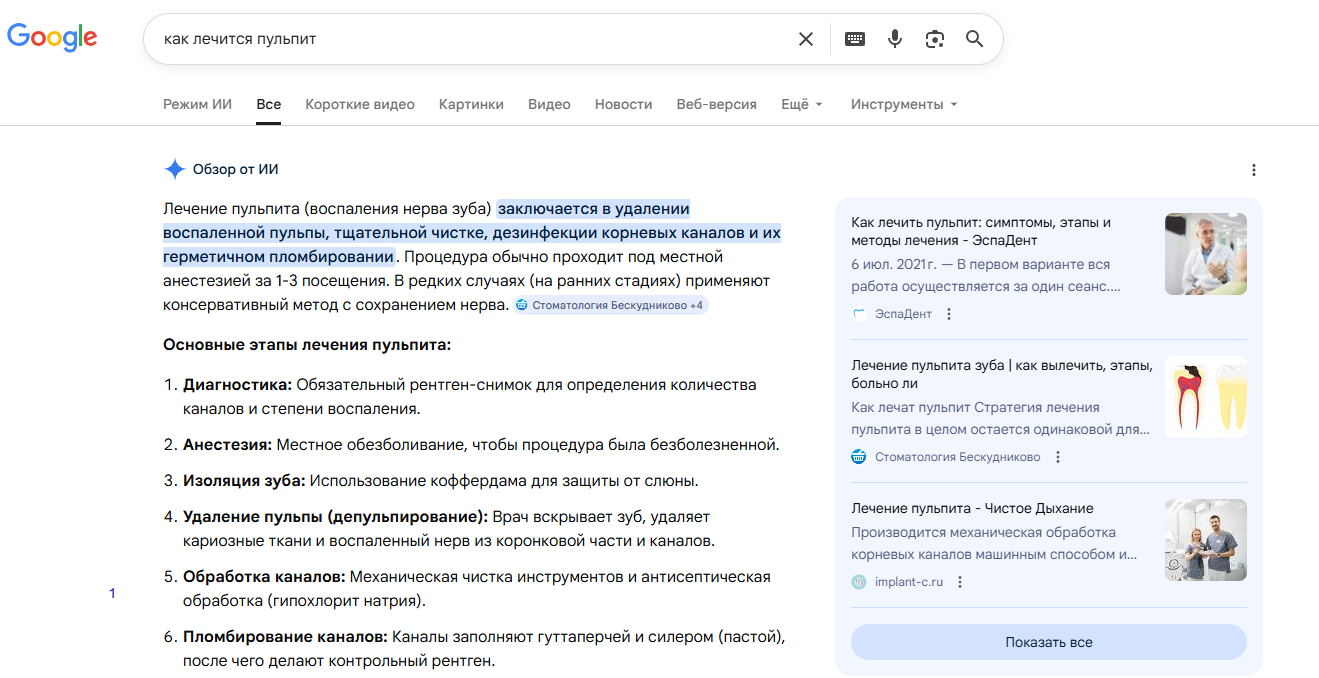
Task: Click the Показать все button
Action: click(x=1048, y=641)
